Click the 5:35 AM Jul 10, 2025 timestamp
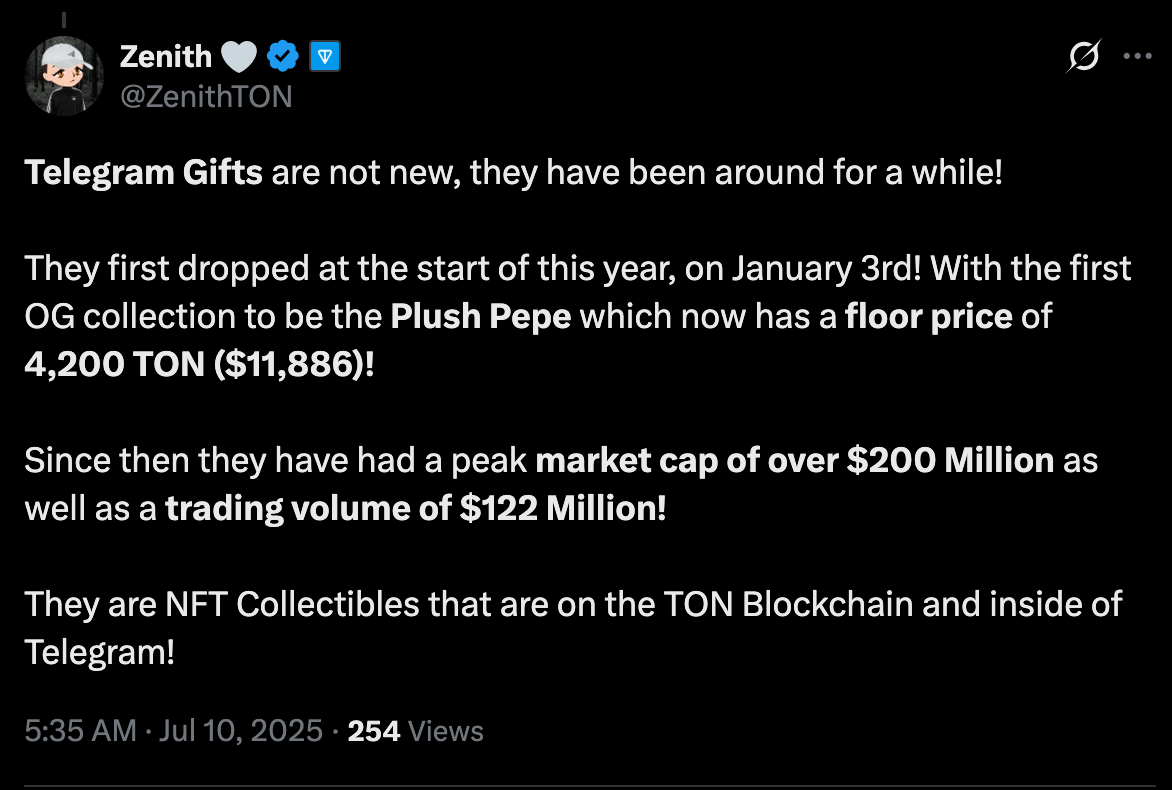The image size is (1172, 790). [173, 730]
